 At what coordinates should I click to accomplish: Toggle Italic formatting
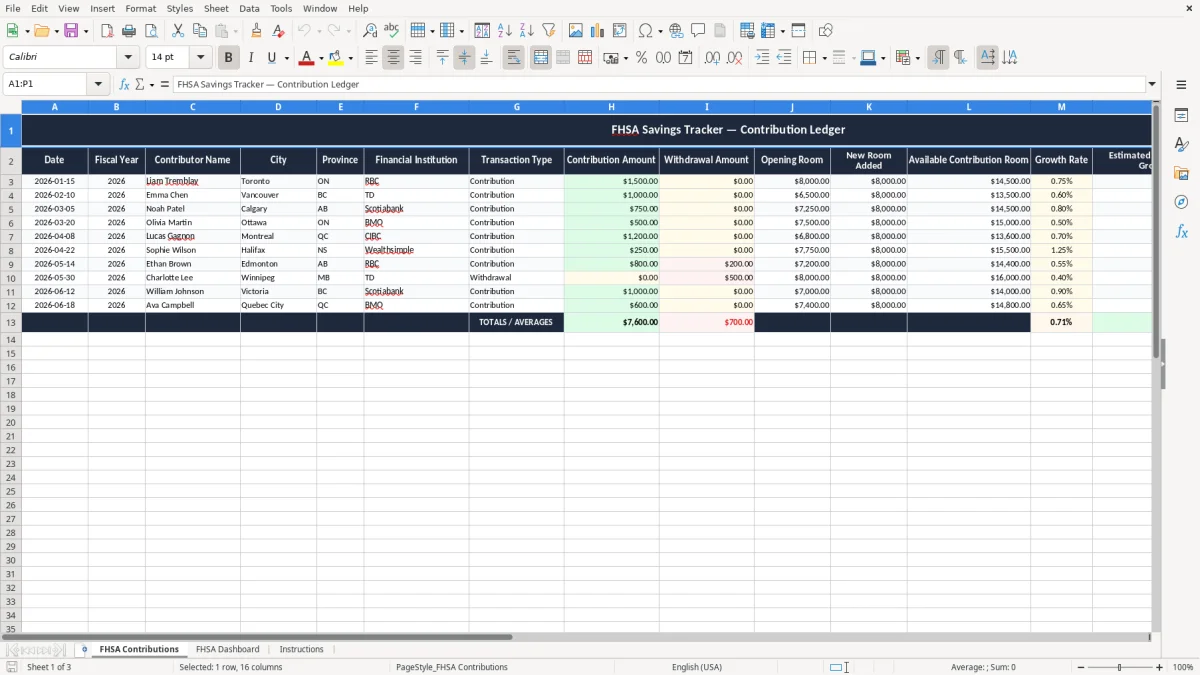[251, 58]
